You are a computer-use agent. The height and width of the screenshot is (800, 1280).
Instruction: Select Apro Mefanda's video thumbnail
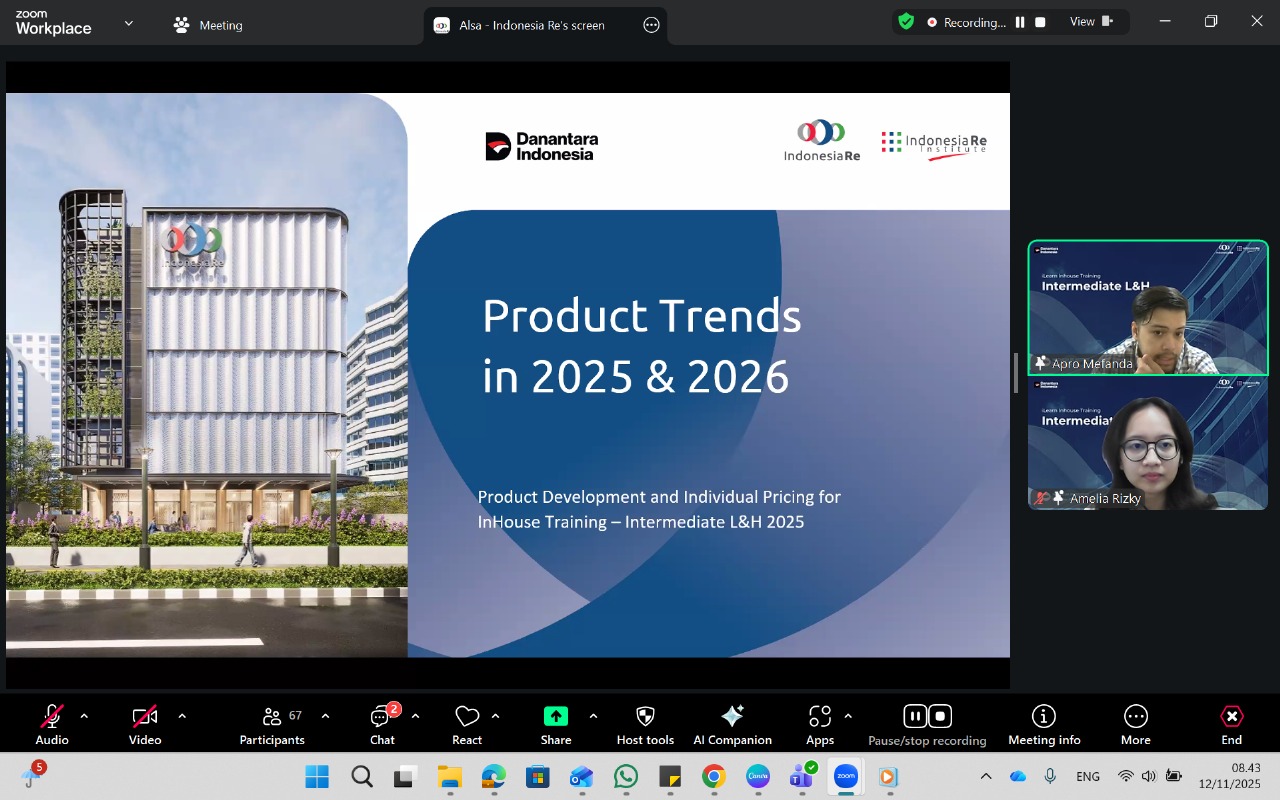point(1148,308)
